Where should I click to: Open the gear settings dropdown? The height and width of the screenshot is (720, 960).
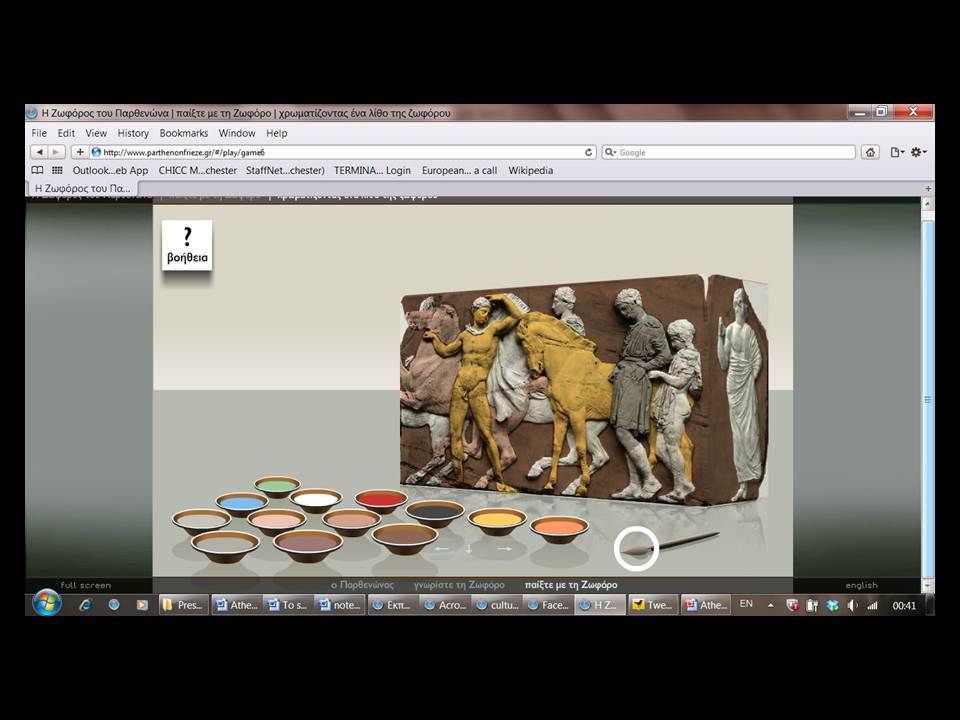pyautogui.click(x=918, y=152)
